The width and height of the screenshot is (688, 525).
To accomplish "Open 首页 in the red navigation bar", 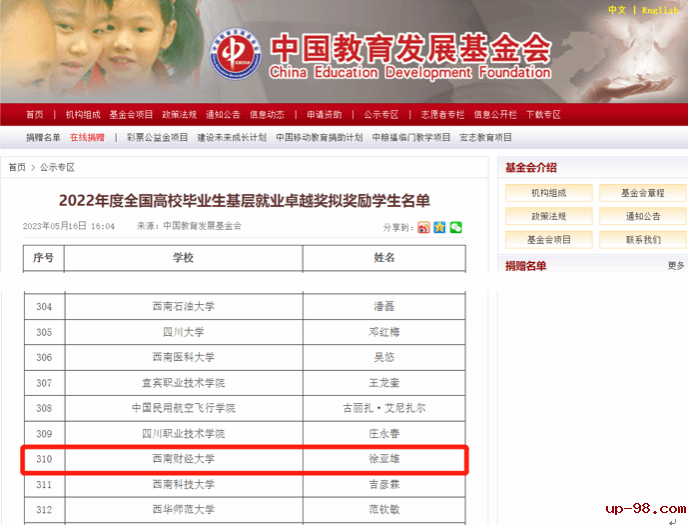I will point(35,114).
